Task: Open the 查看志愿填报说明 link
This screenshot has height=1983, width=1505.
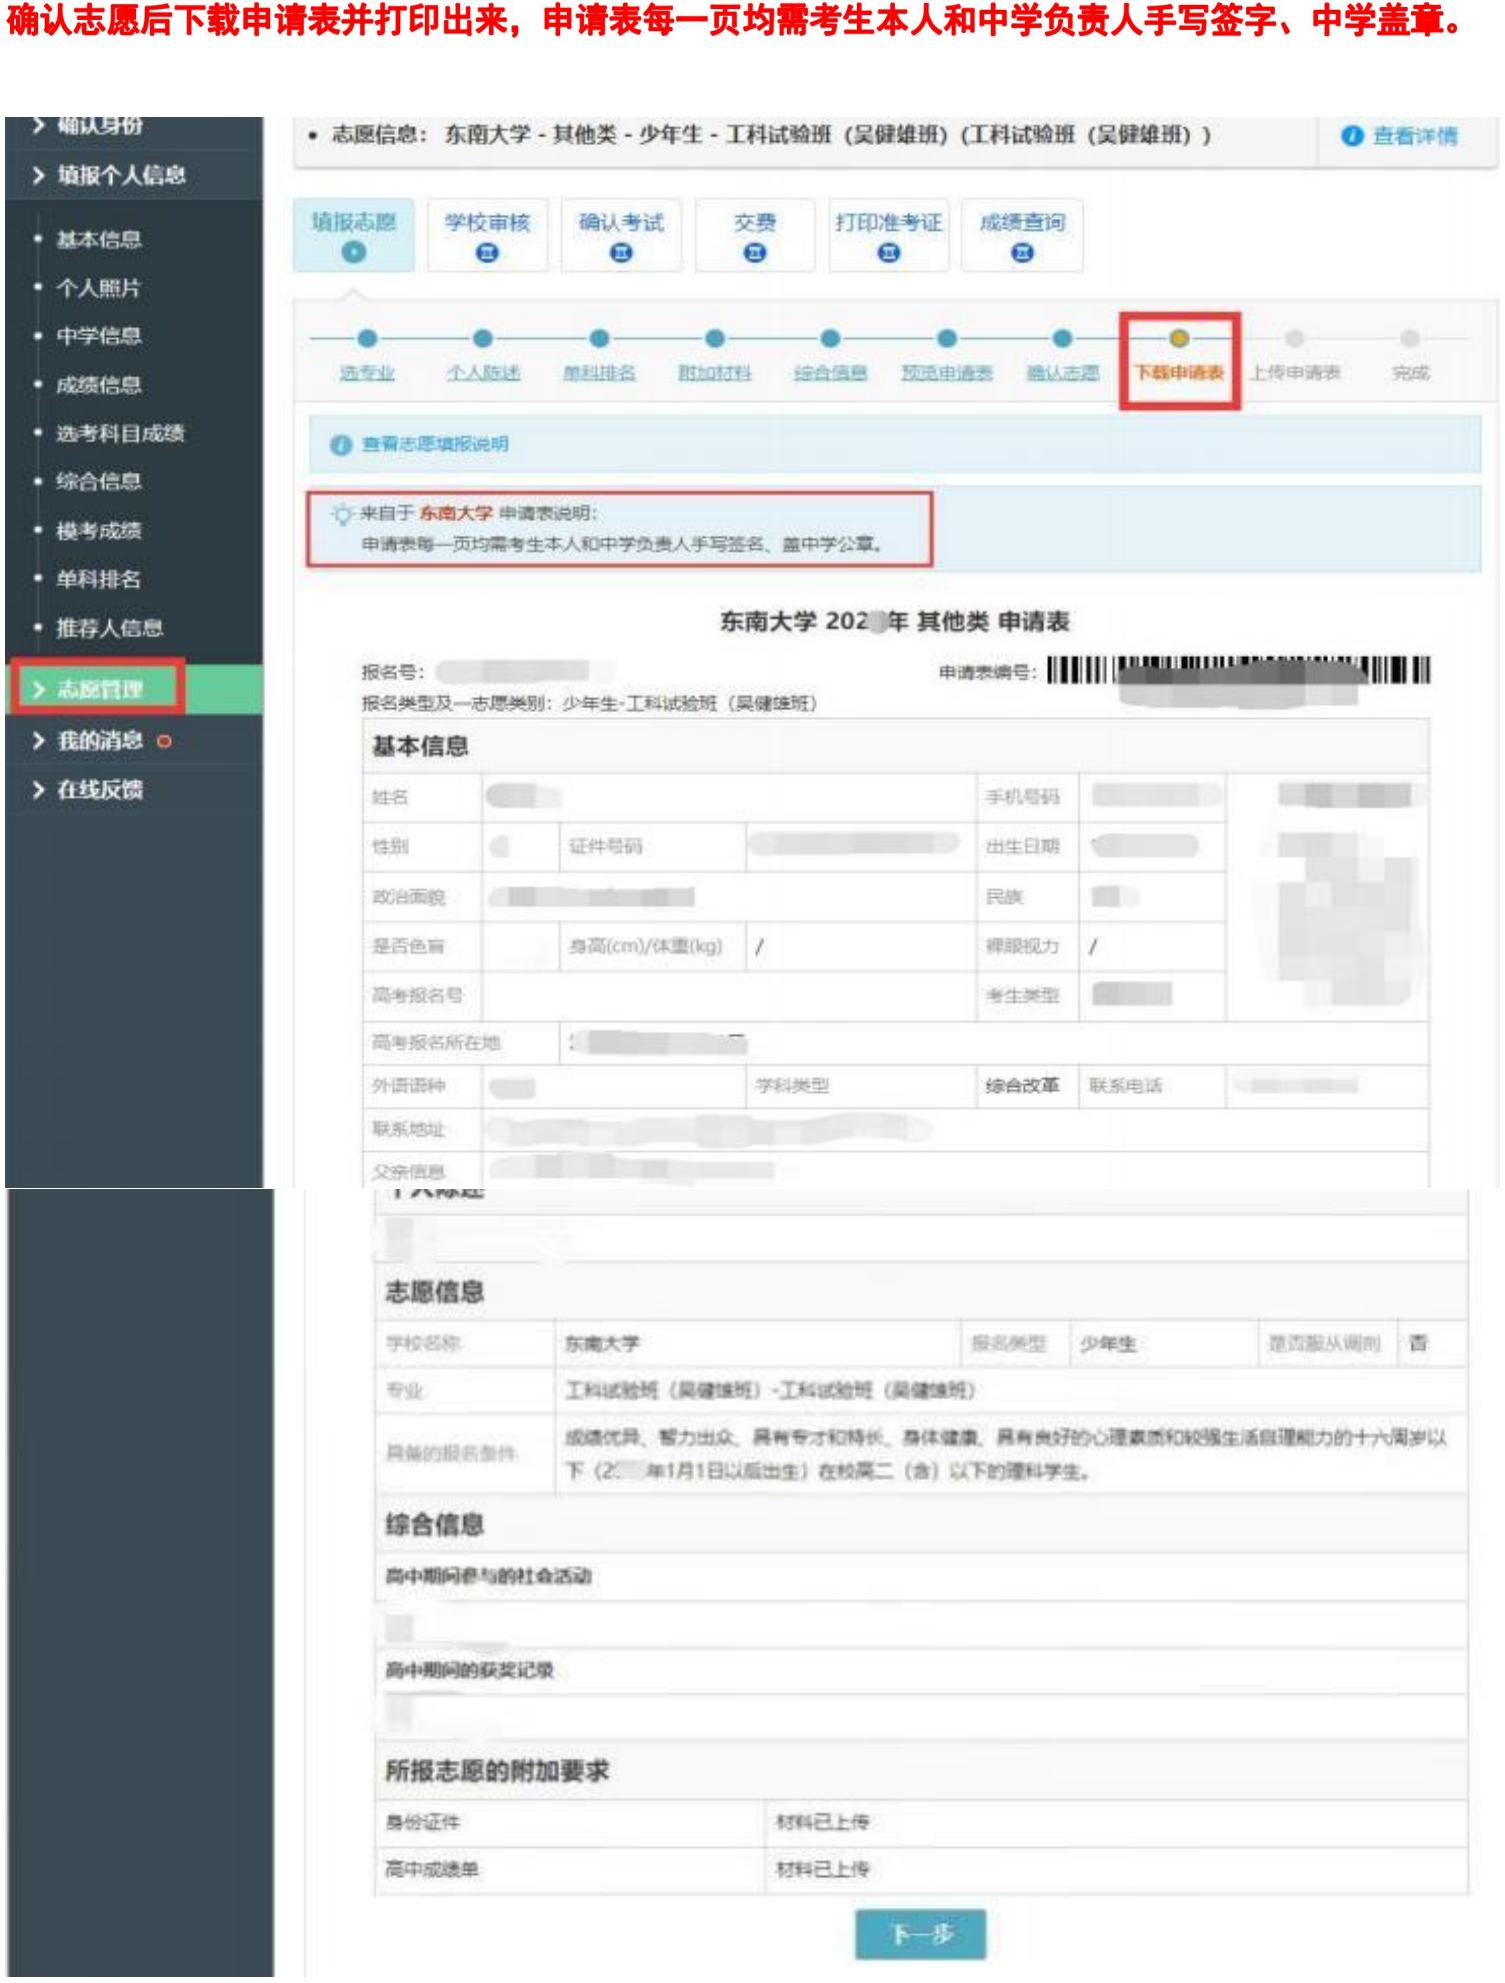Action: click(435, 445)
